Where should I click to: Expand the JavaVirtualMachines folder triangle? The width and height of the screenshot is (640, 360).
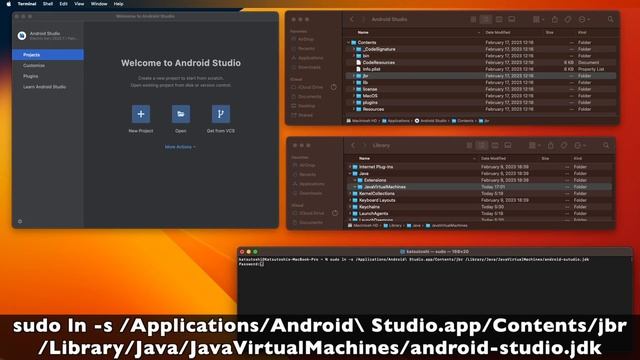tap(355, 187)
